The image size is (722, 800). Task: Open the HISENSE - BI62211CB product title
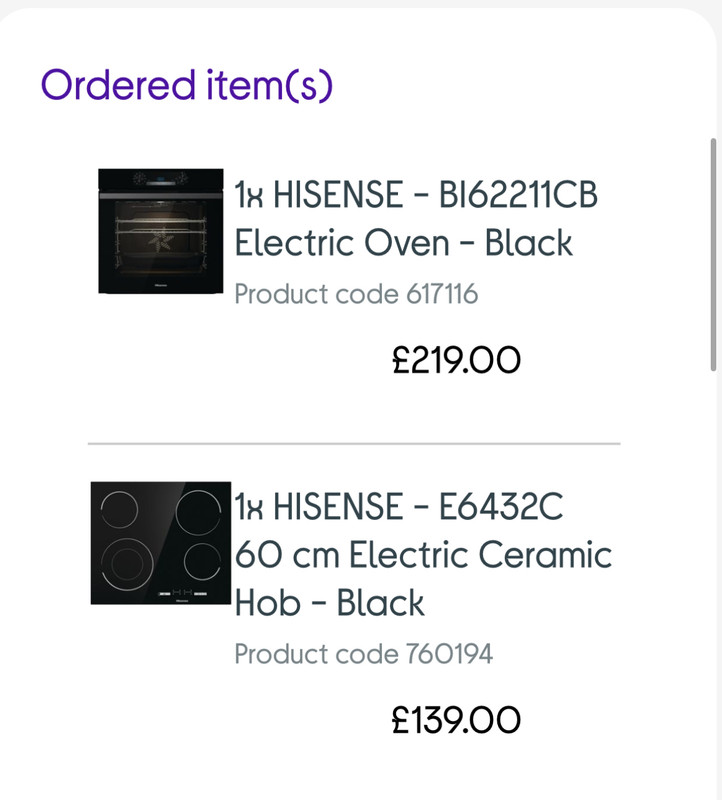point(435,194)
